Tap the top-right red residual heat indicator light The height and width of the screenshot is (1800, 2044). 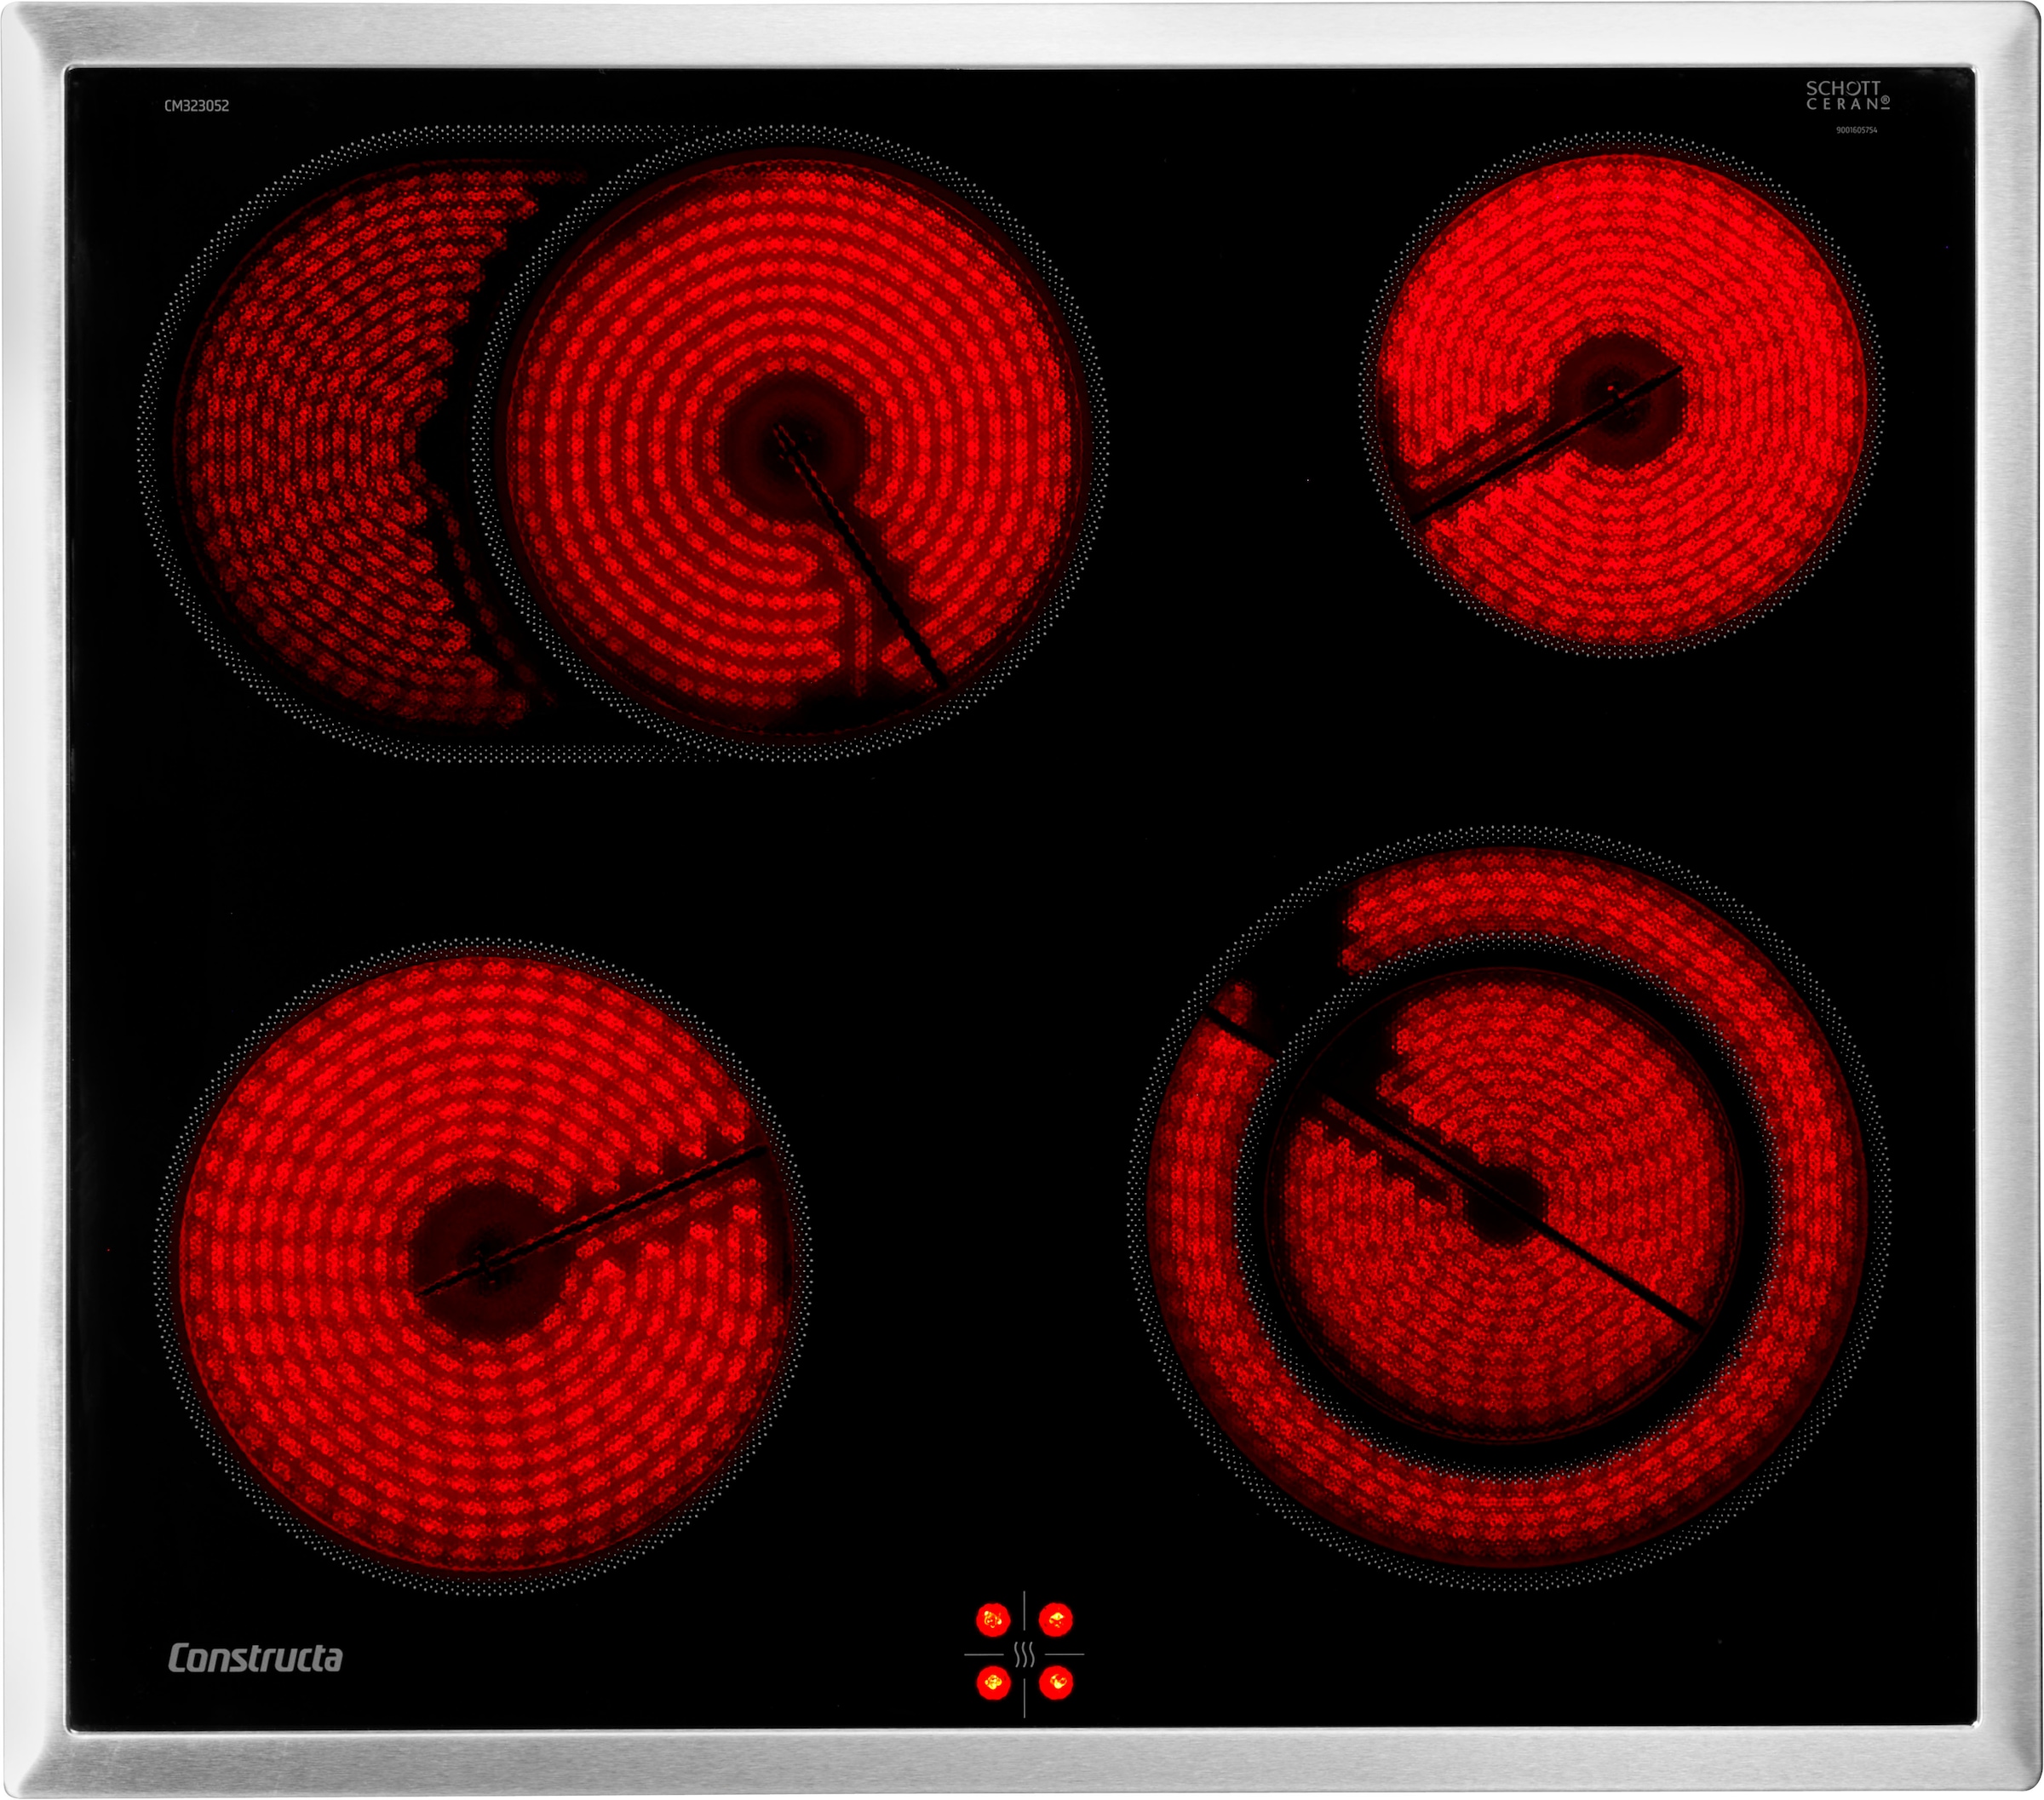1056,1620
